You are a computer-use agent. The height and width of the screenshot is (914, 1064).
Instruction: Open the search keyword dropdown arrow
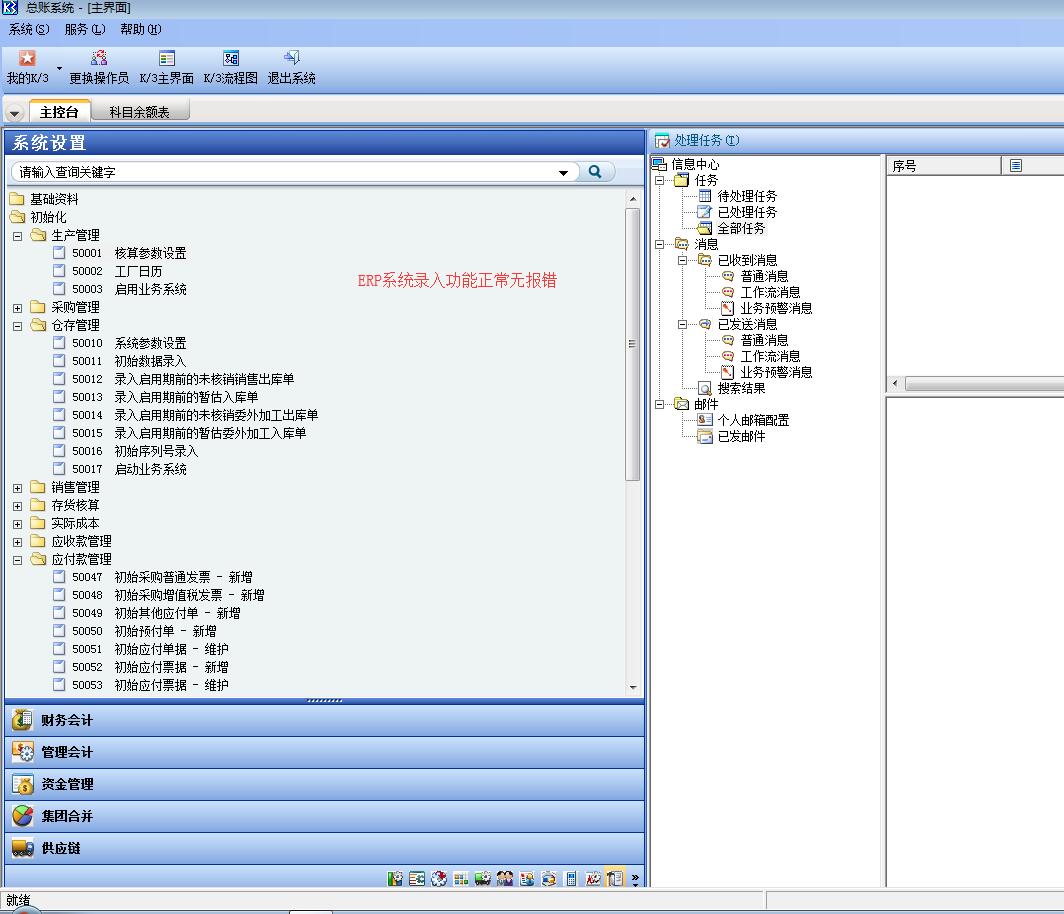pos(563,172)
